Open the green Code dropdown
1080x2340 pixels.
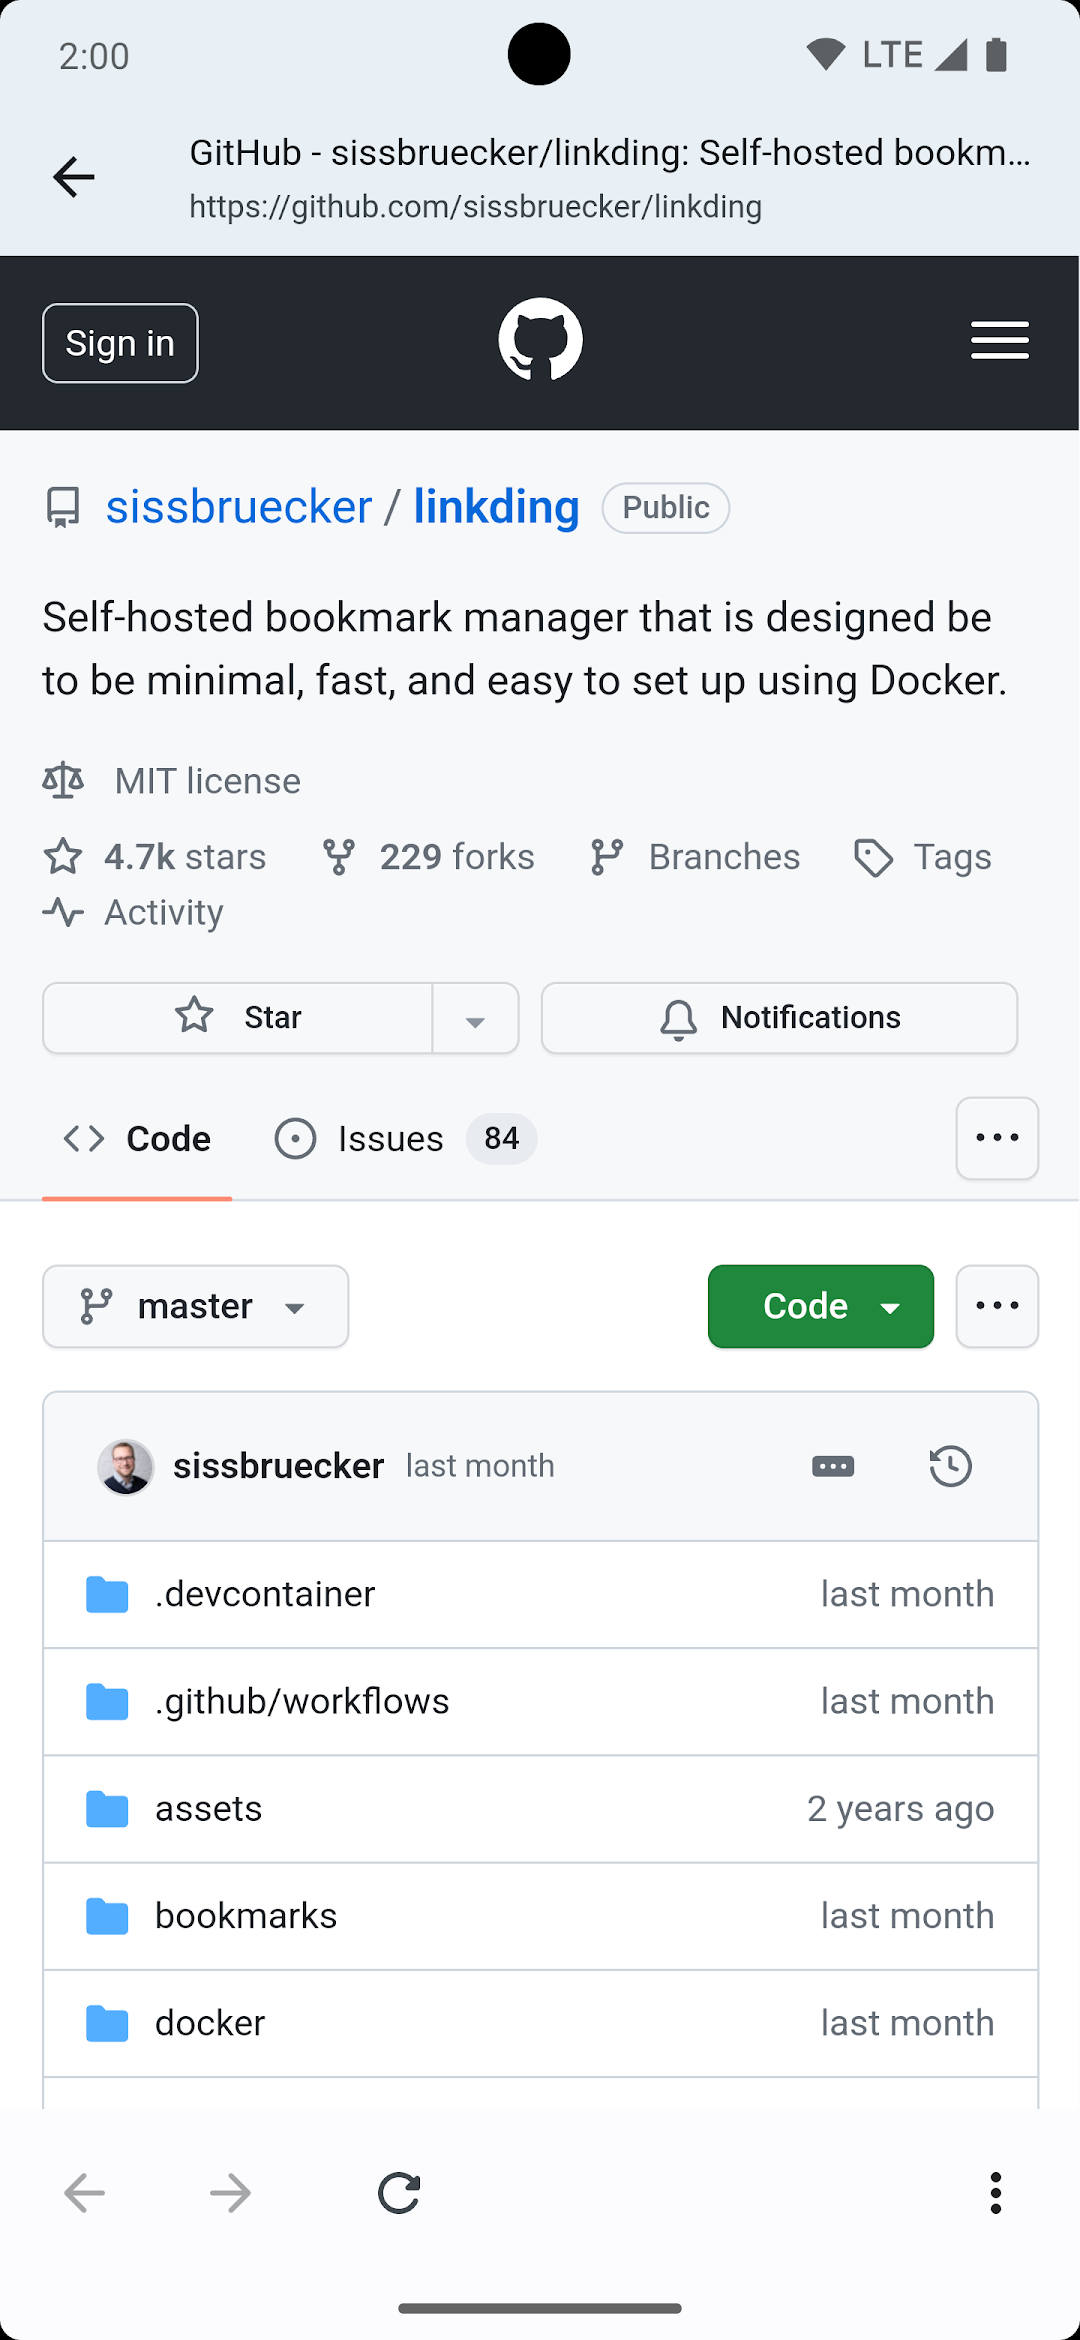(821, 1306)
